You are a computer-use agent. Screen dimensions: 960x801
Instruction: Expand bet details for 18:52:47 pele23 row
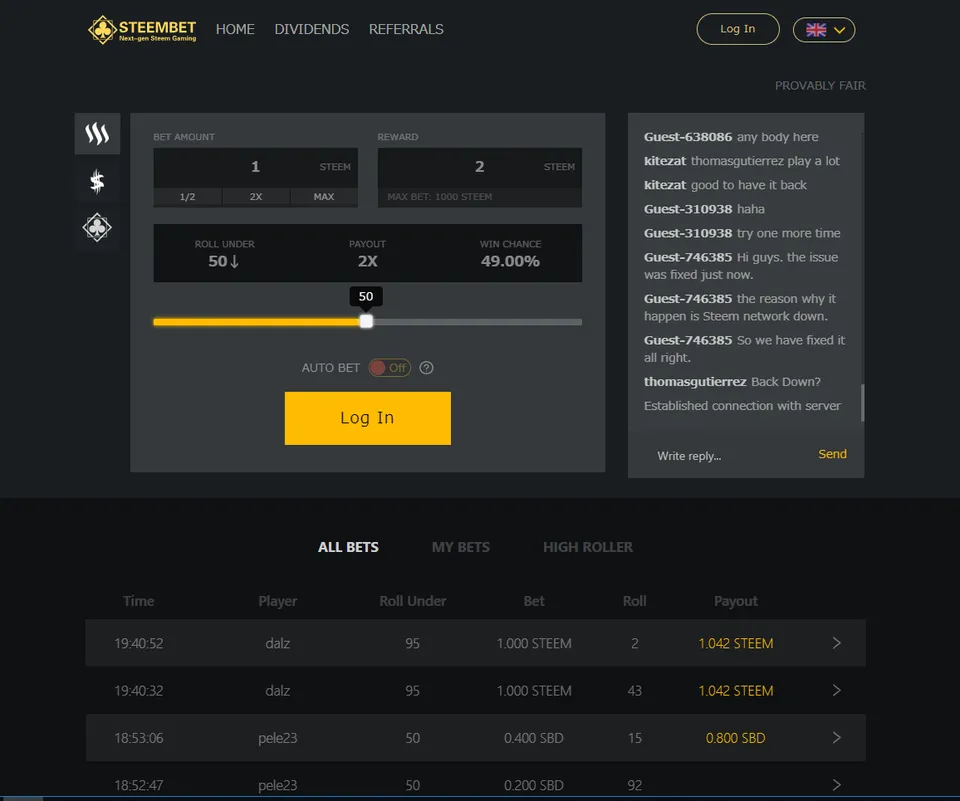coord(836,784)
